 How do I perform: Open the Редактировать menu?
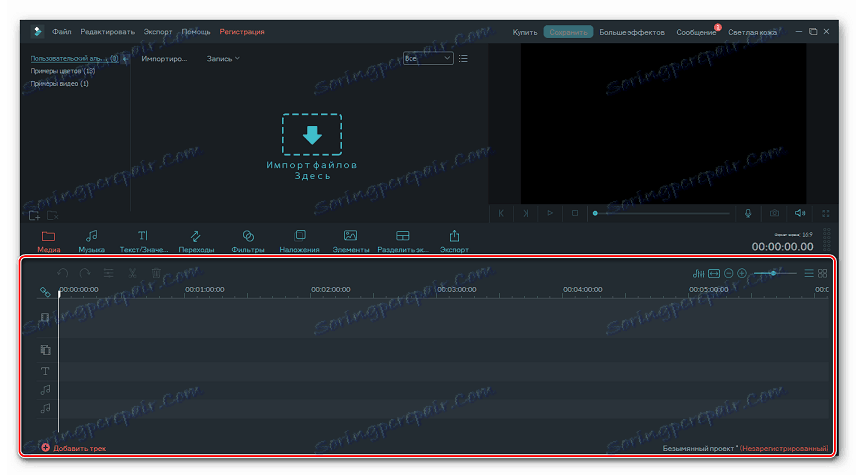[x=107, y=32]
